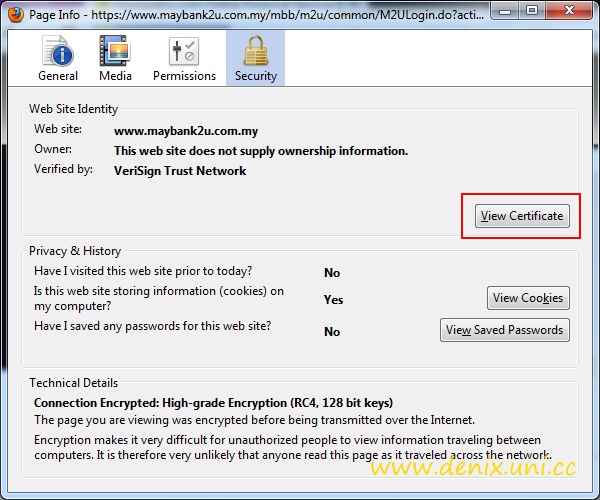Open the General tab icon
Screen dimensions: 600x500
(x=57, y=51)
